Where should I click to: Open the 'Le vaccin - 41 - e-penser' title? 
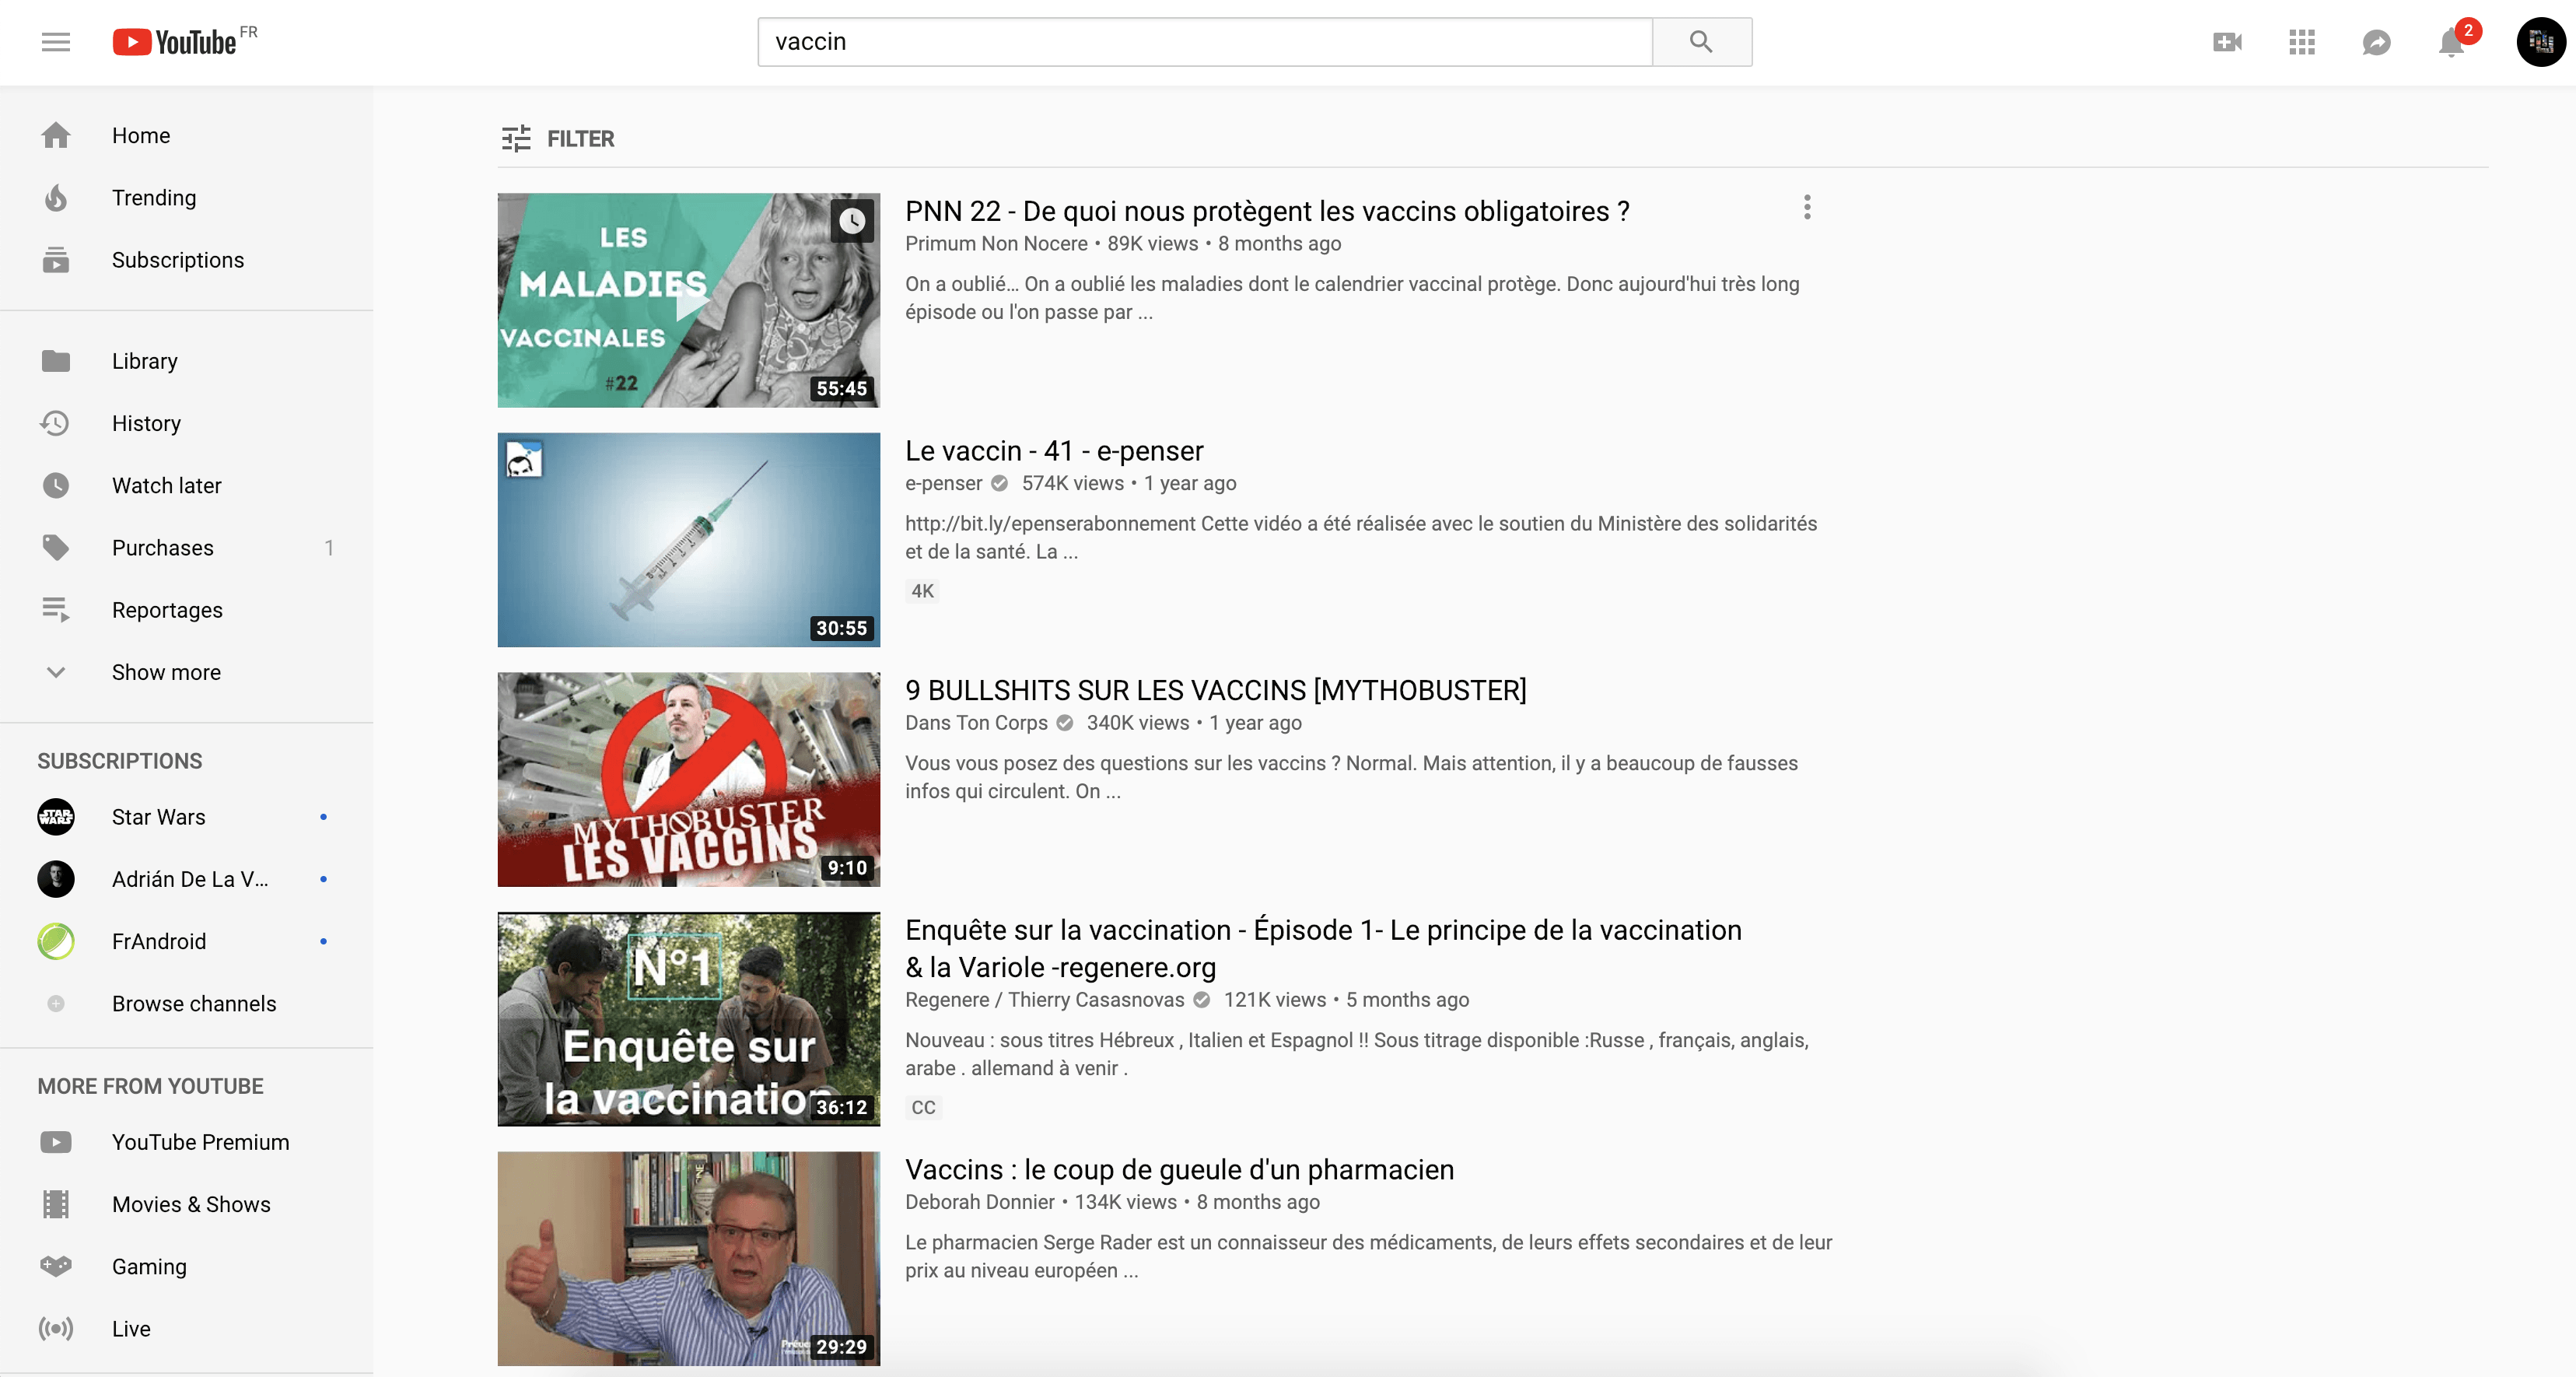coord(1054,451)
